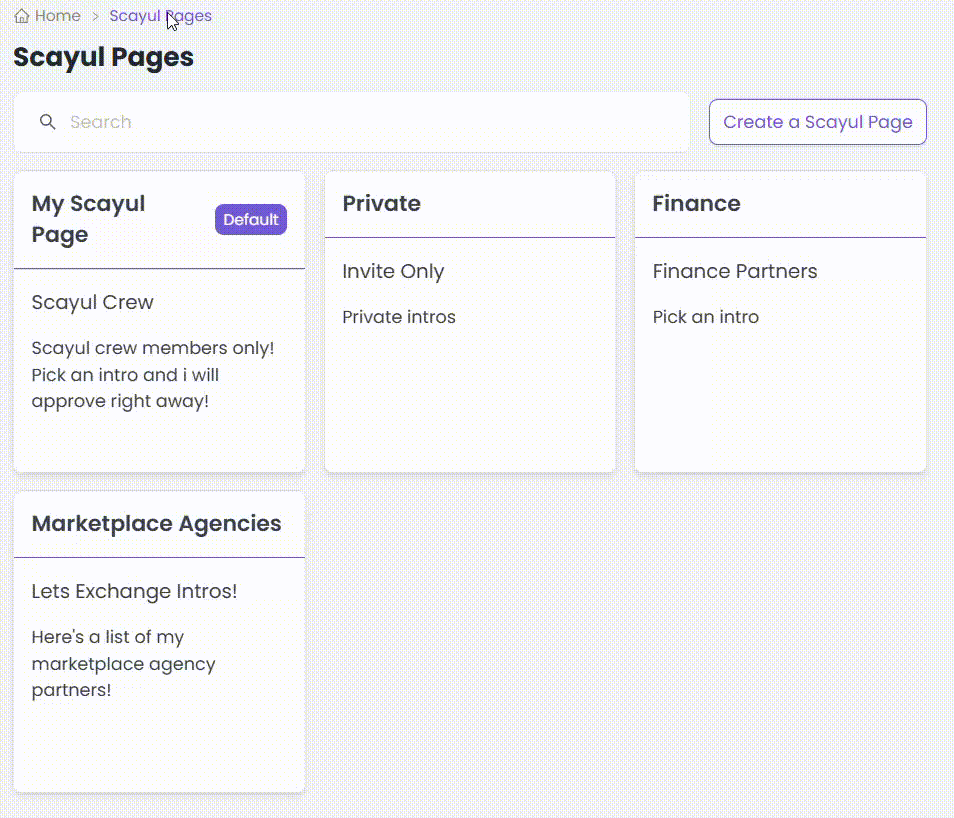Click the Default badge on My Scayul Page
This screenshot has height=818, width=954.
coord(250,219)
